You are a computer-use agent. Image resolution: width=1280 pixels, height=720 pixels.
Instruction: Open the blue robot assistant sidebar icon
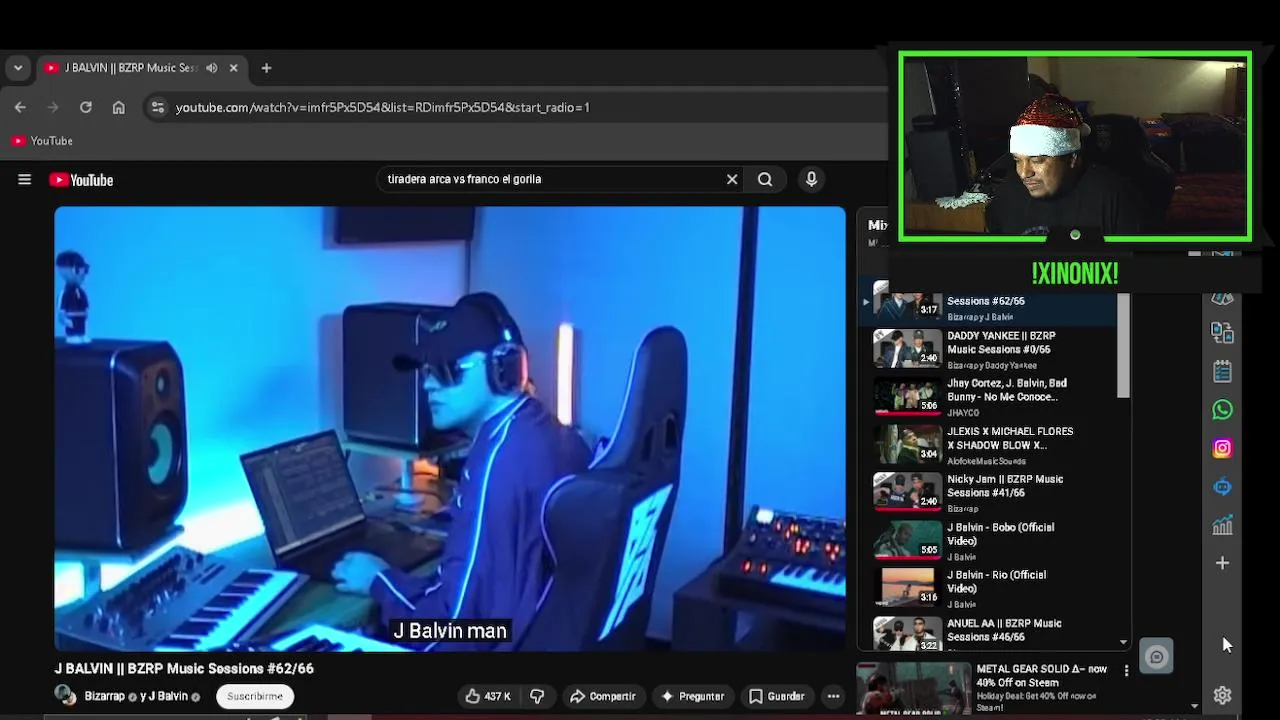pyautogui.click(x=1222, y=487)
